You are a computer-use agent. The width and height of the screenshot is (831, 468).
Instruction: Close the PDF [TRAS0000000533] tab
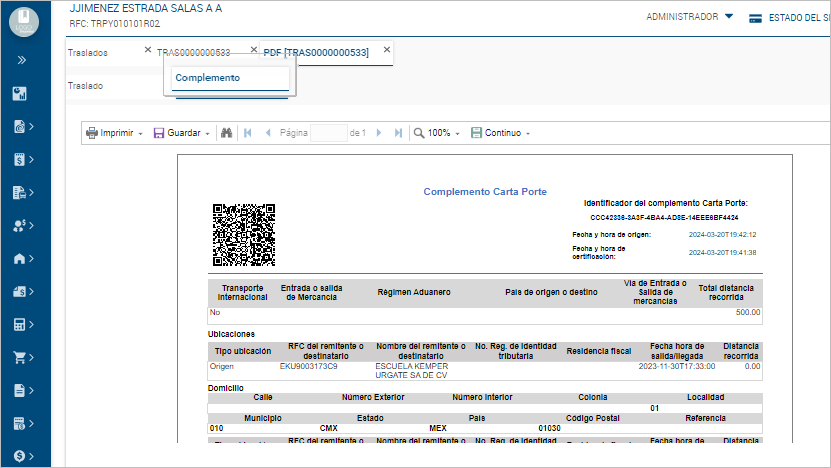[387, 49]
